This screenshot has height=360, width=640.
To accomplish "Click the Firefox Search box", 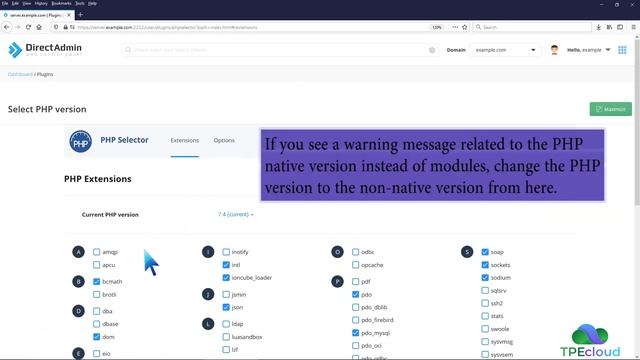I will (x=532, y=27).
